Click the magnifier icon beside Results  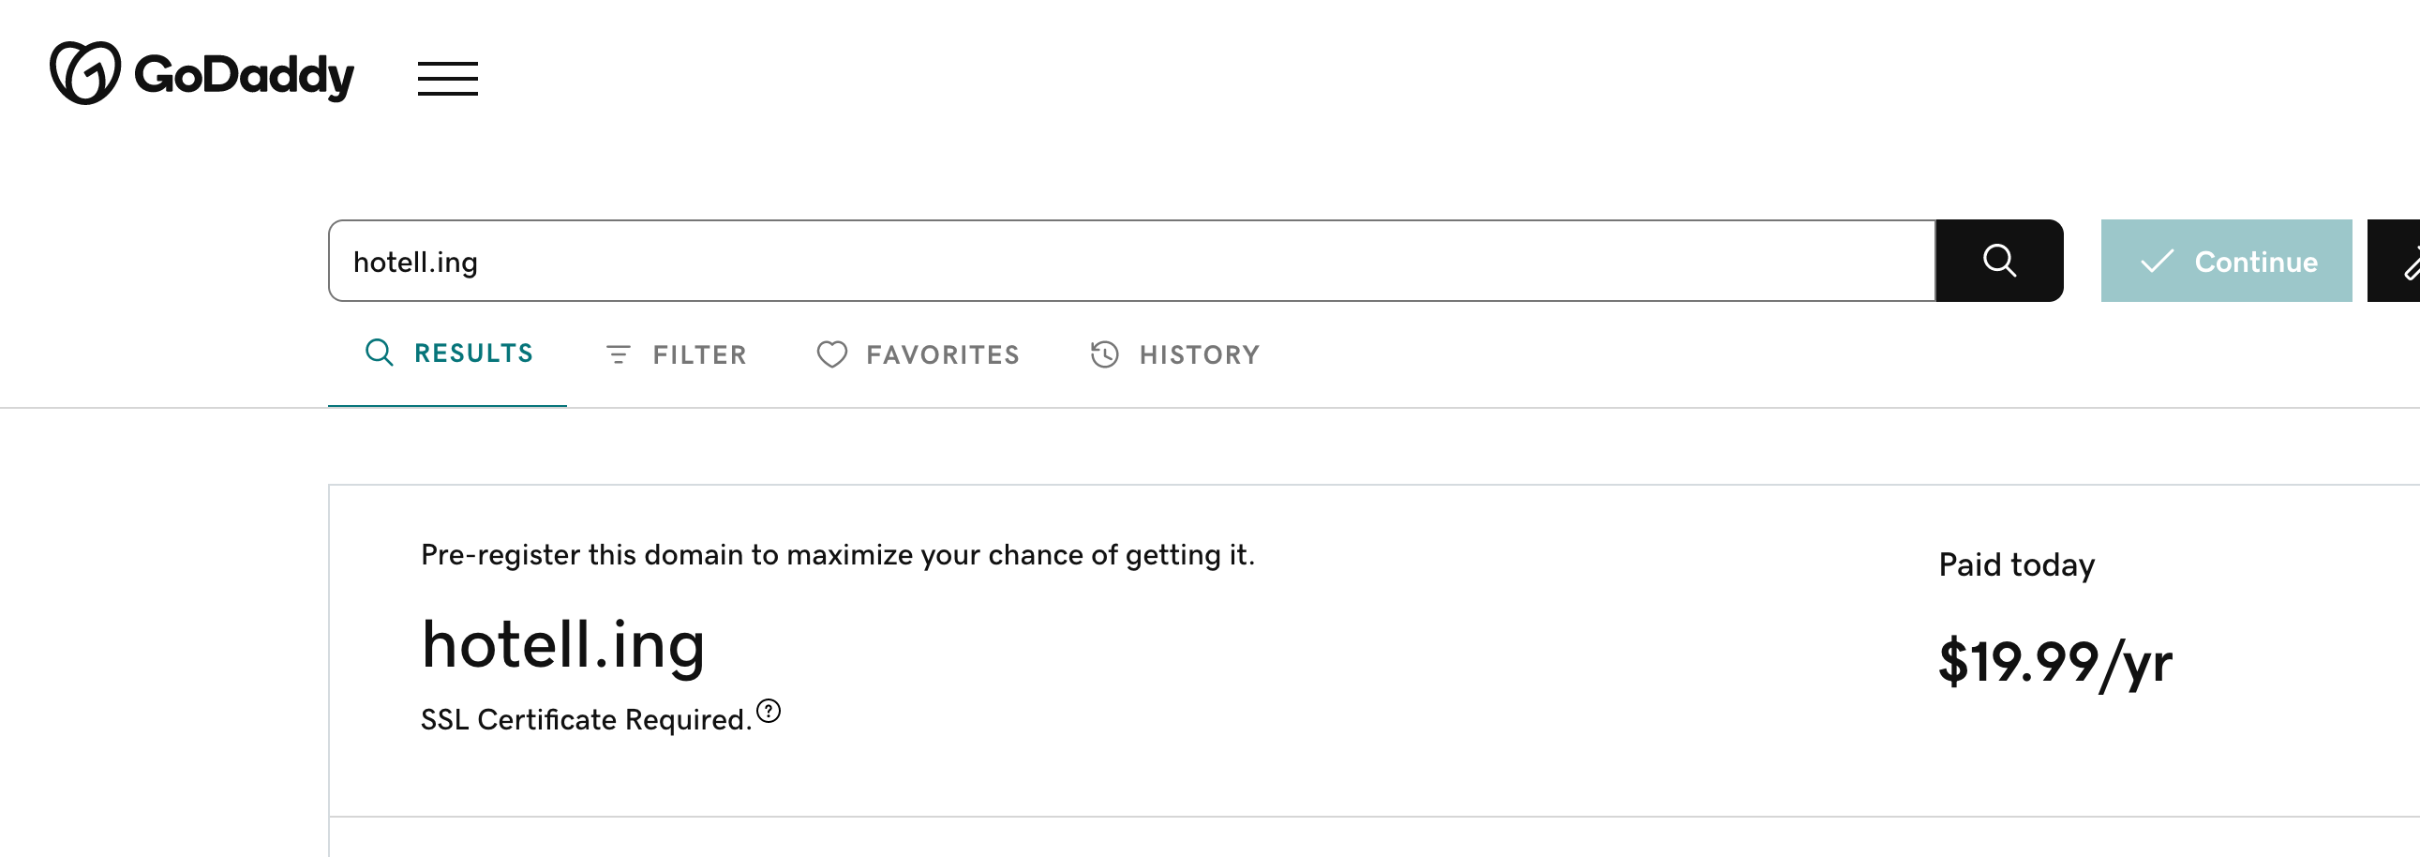click(379, 353)
